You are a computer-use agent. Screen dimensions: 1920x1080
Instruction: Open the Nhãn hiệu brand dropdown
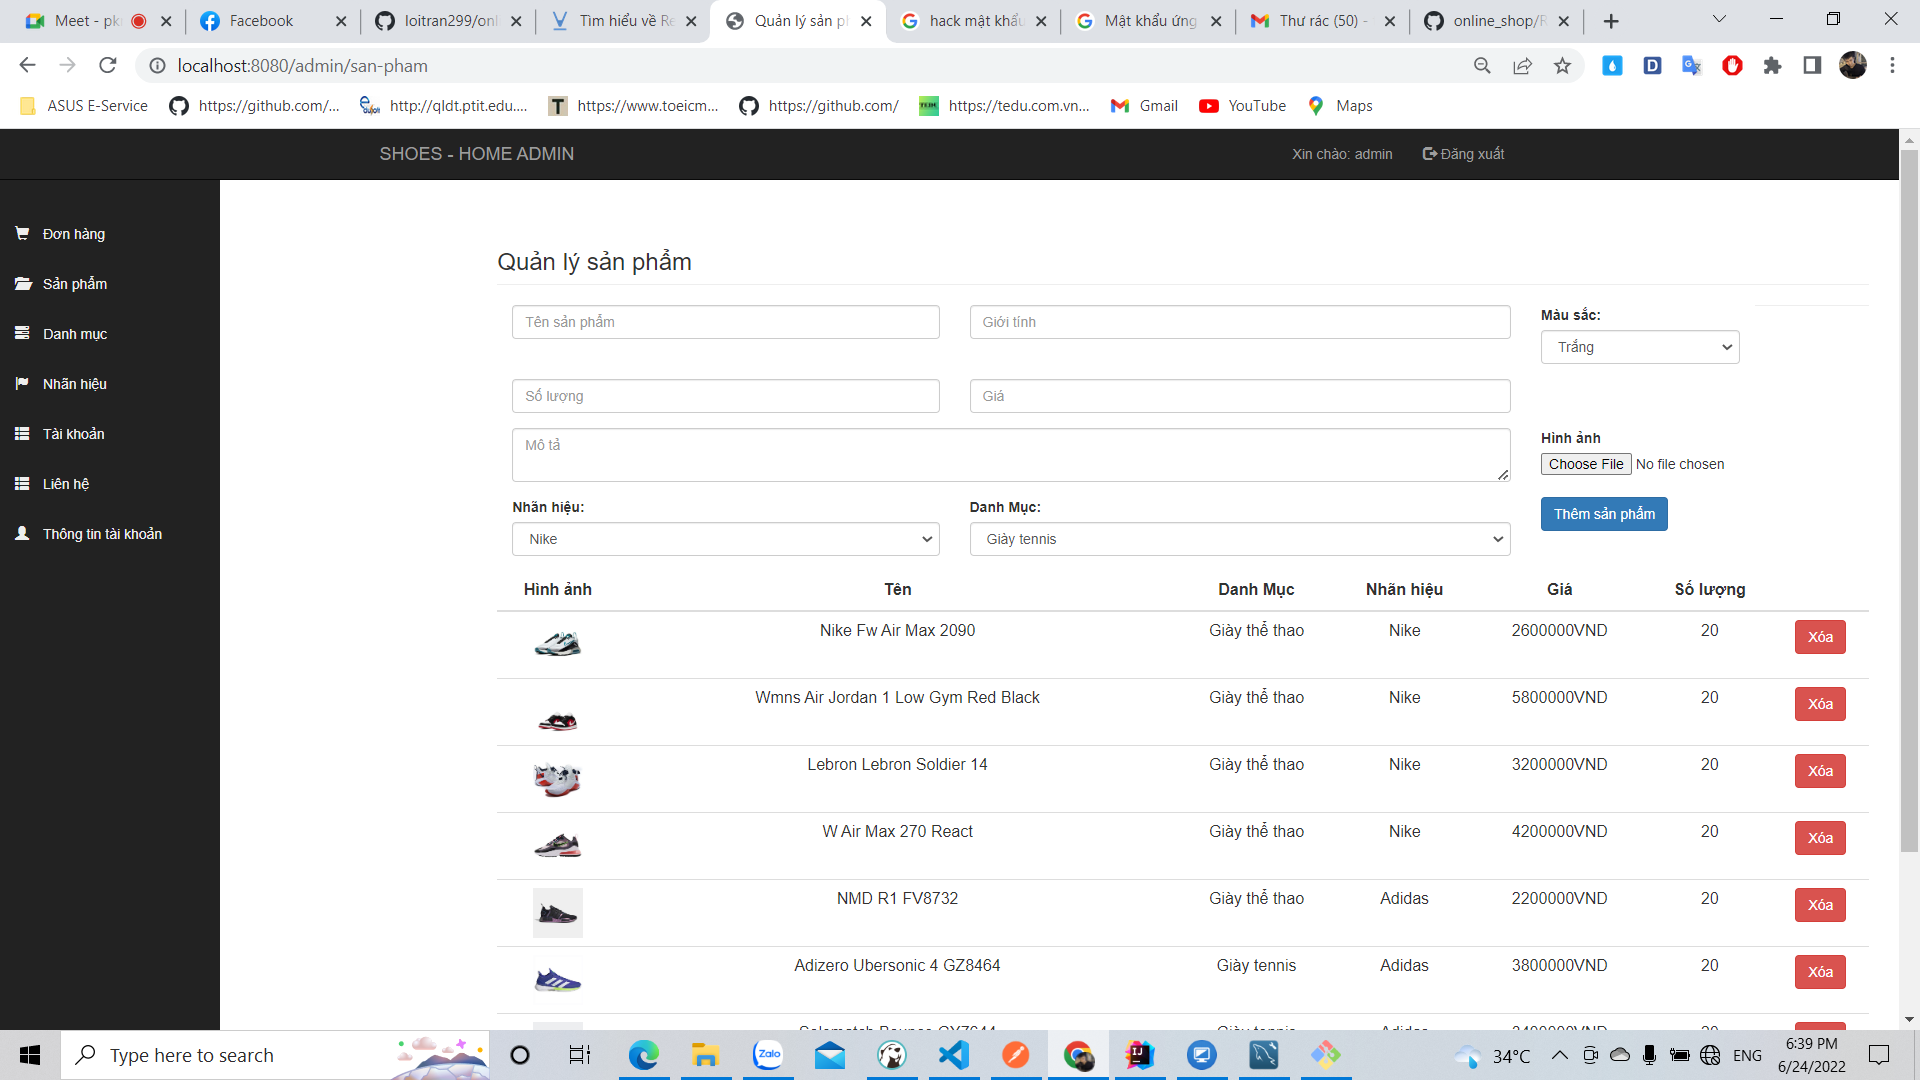tap(725, 539)
